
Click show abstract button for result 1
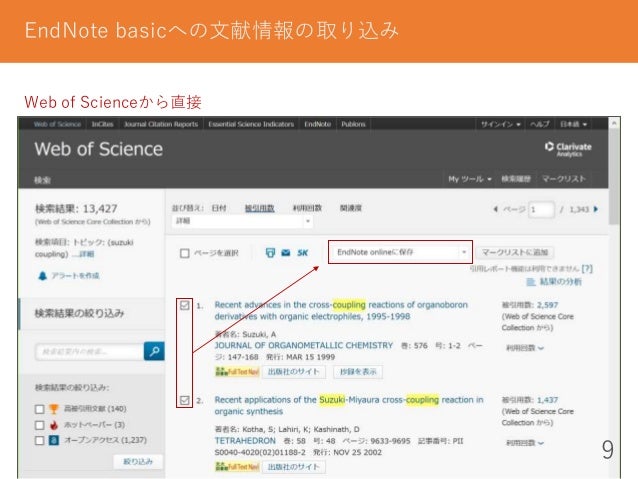pyautogui.click(x=358, y=372)
